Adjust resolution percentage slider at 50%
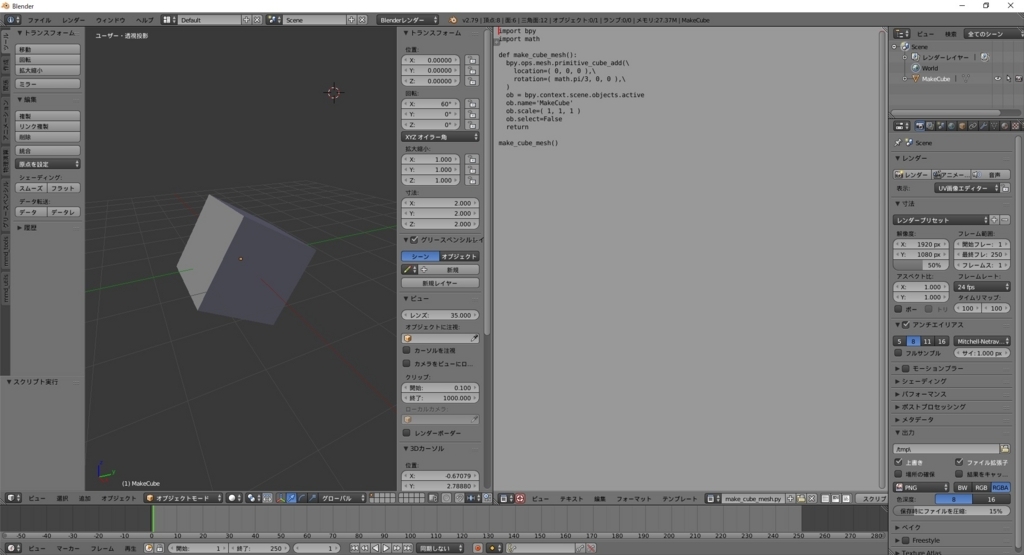The width and height of the screenshot is (1024, 555). click(x=921, y=265)
